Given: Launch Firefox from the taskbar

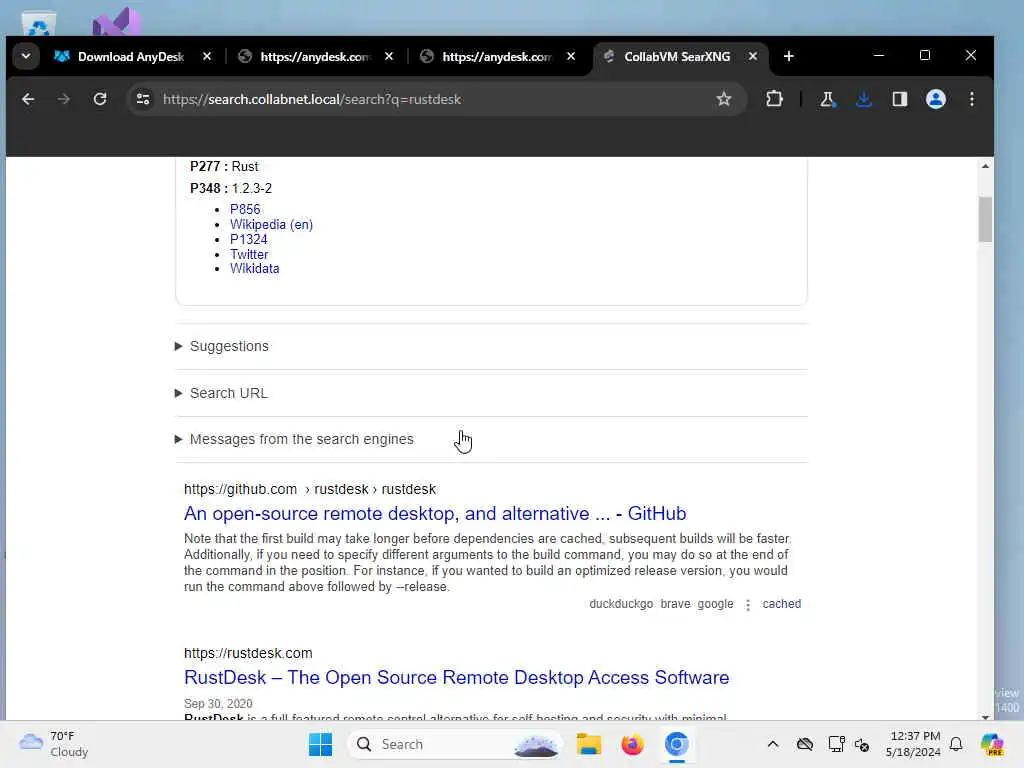Looking at the screenshot, I should coord(632,744).
